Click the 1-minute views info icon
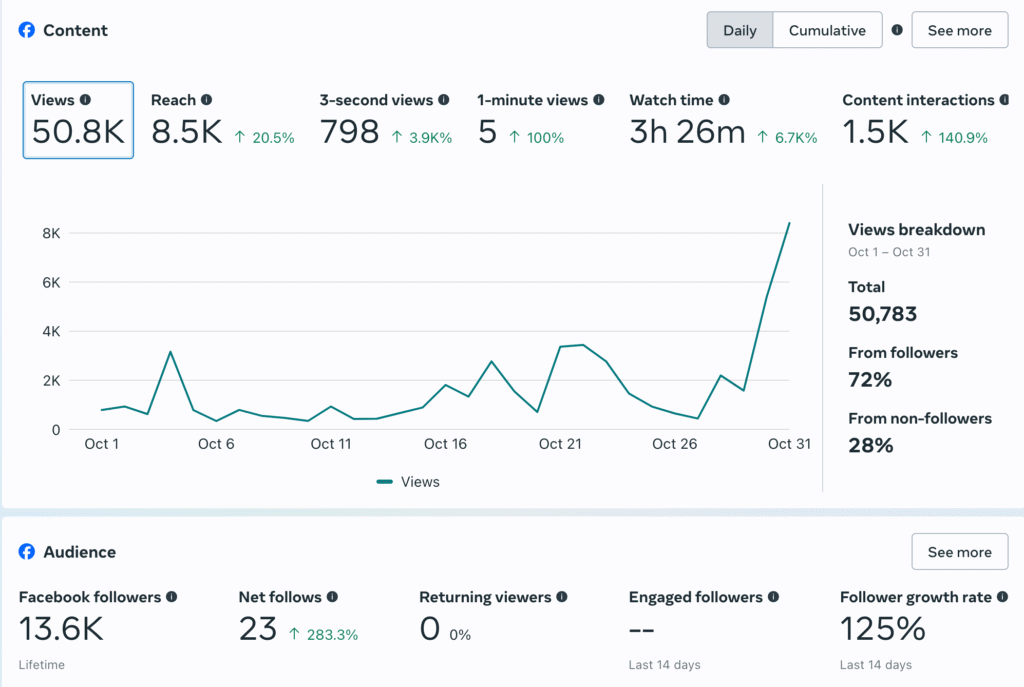 click(x=599, y=100)
